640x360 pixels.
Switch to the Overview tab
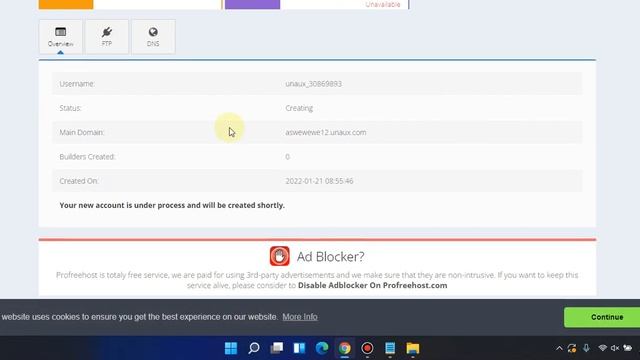(x=60, y=37)
